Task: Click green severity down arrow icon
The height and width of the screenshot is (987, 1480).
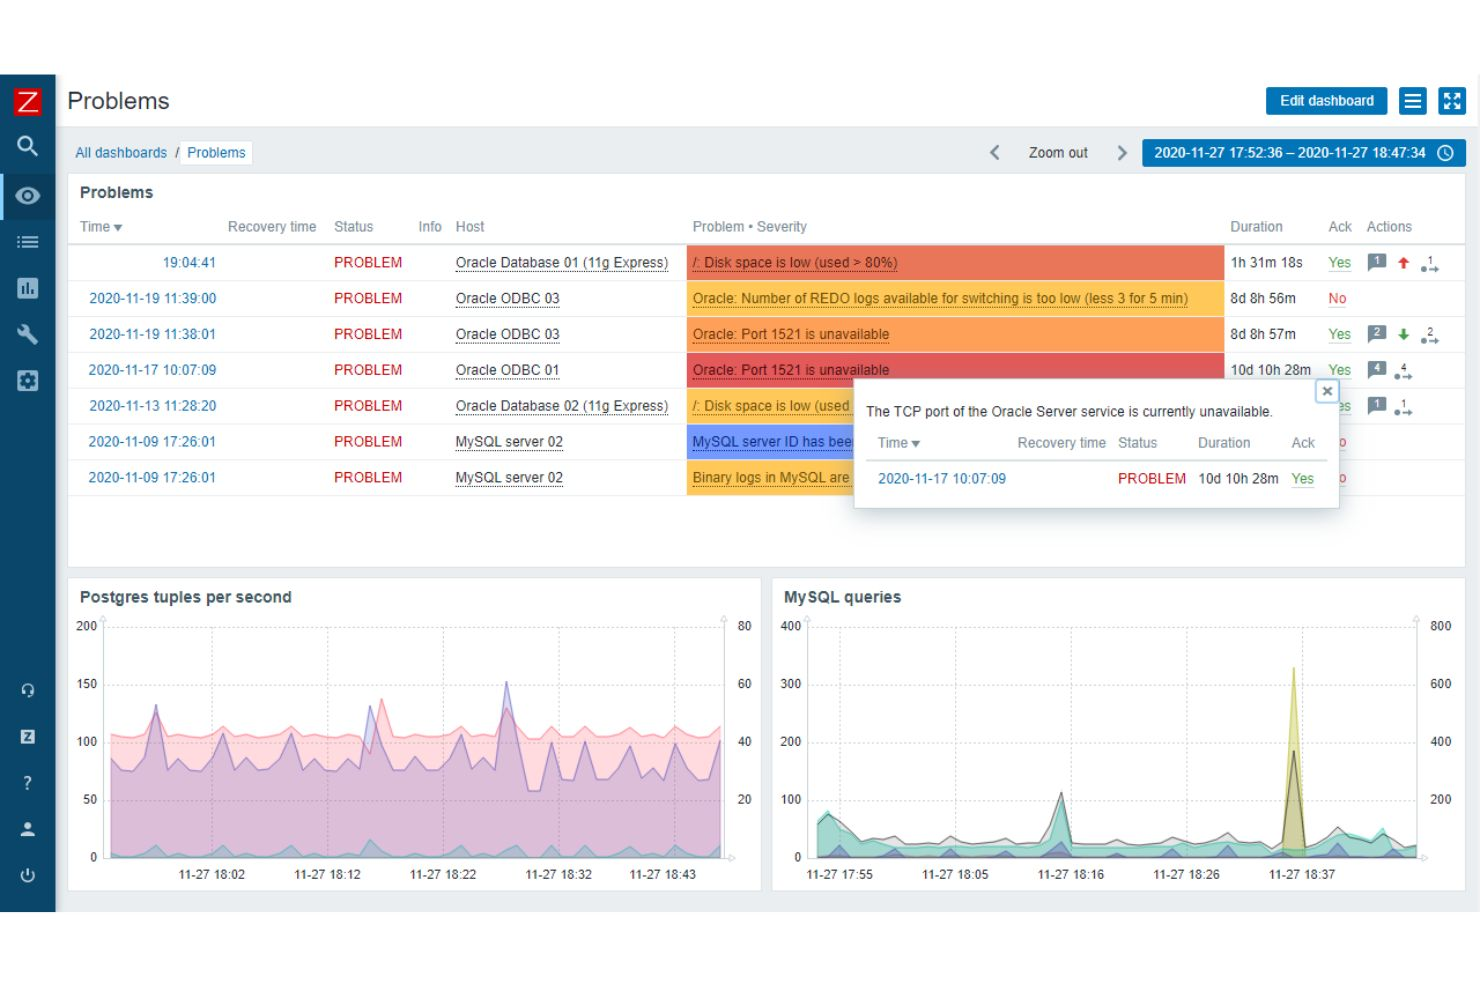Action: point(1403,335)
